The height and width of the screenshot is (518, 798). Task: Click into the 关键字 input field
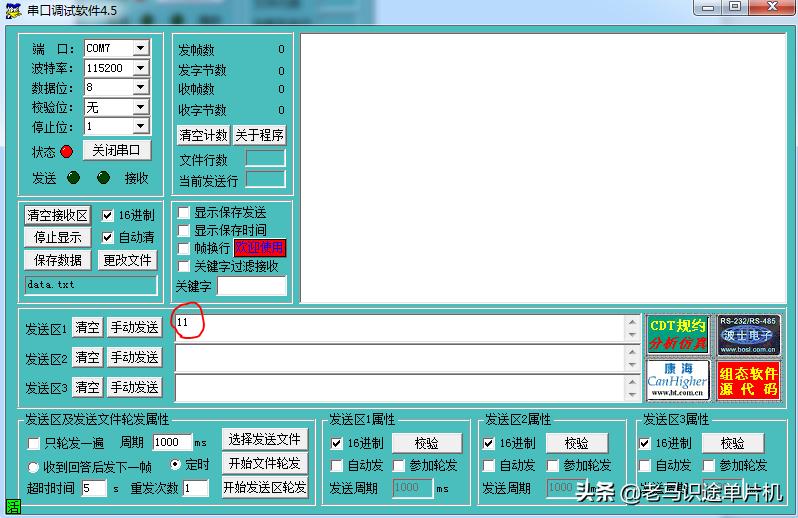(251, 286)
